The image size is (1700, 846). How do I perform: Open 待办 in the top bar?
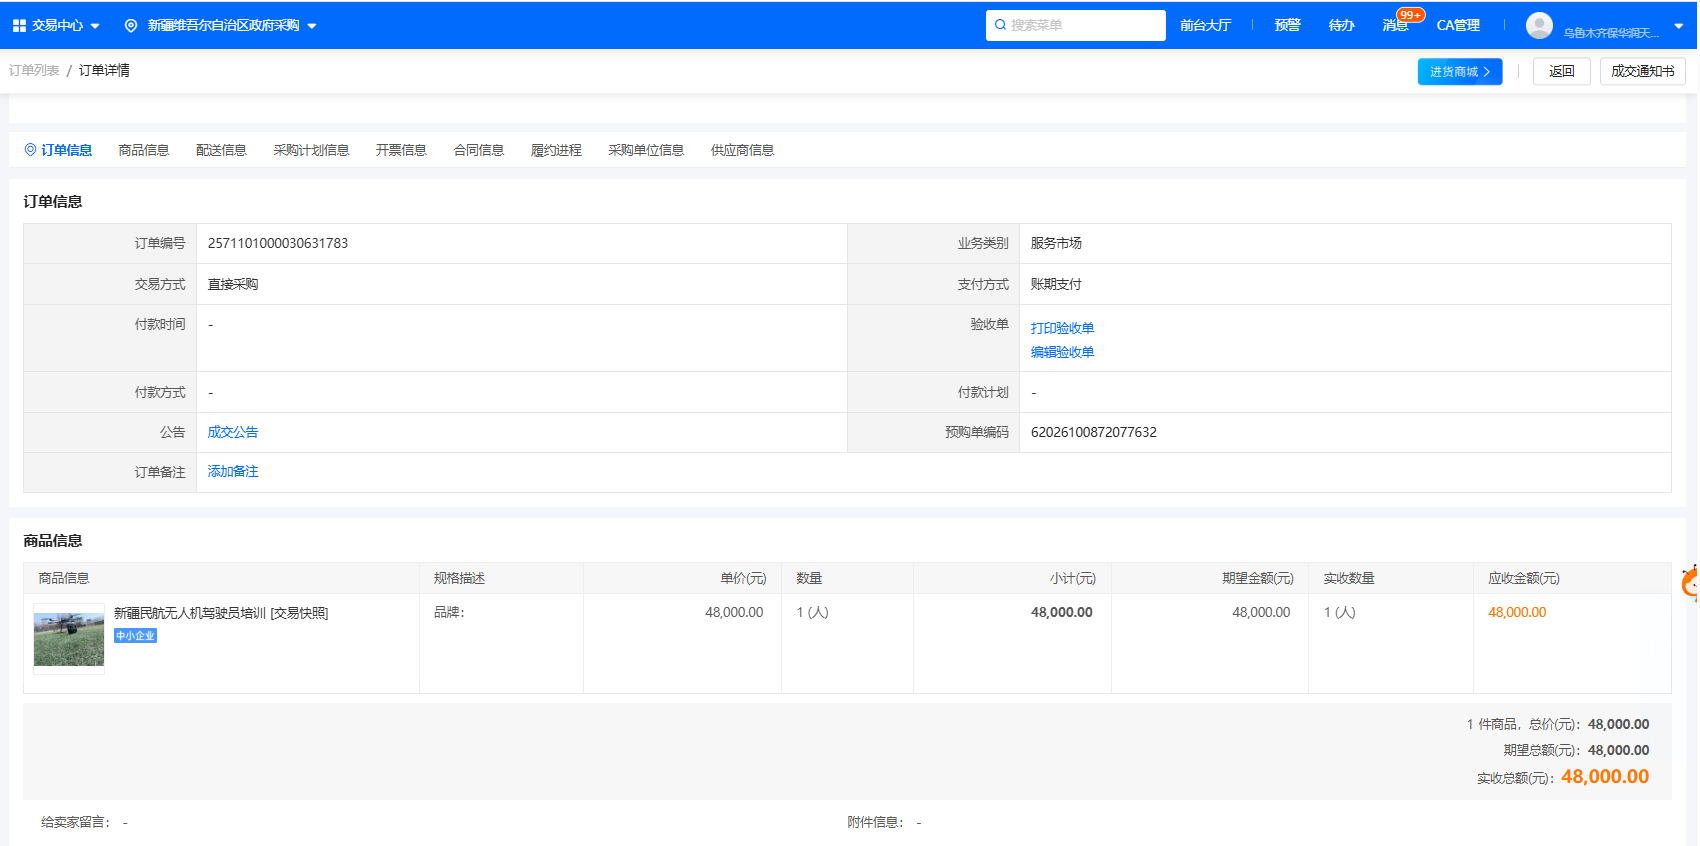1342,25
